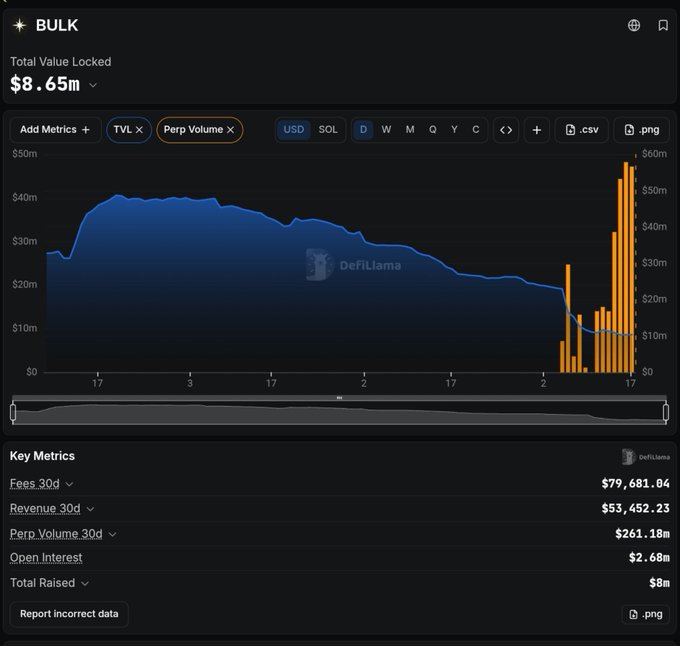Expand Revenue 30d details
This screenshot has width=680, height=646.
90,509
